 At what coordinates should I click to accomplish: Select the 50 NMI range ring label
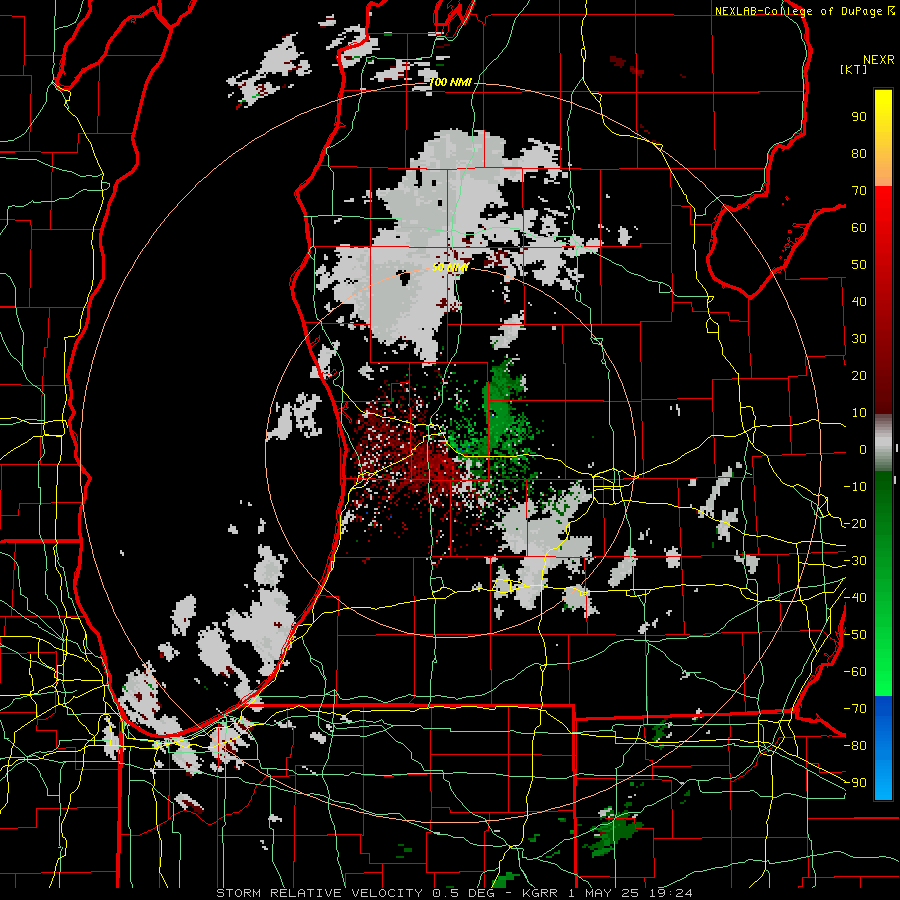(451, 267)
